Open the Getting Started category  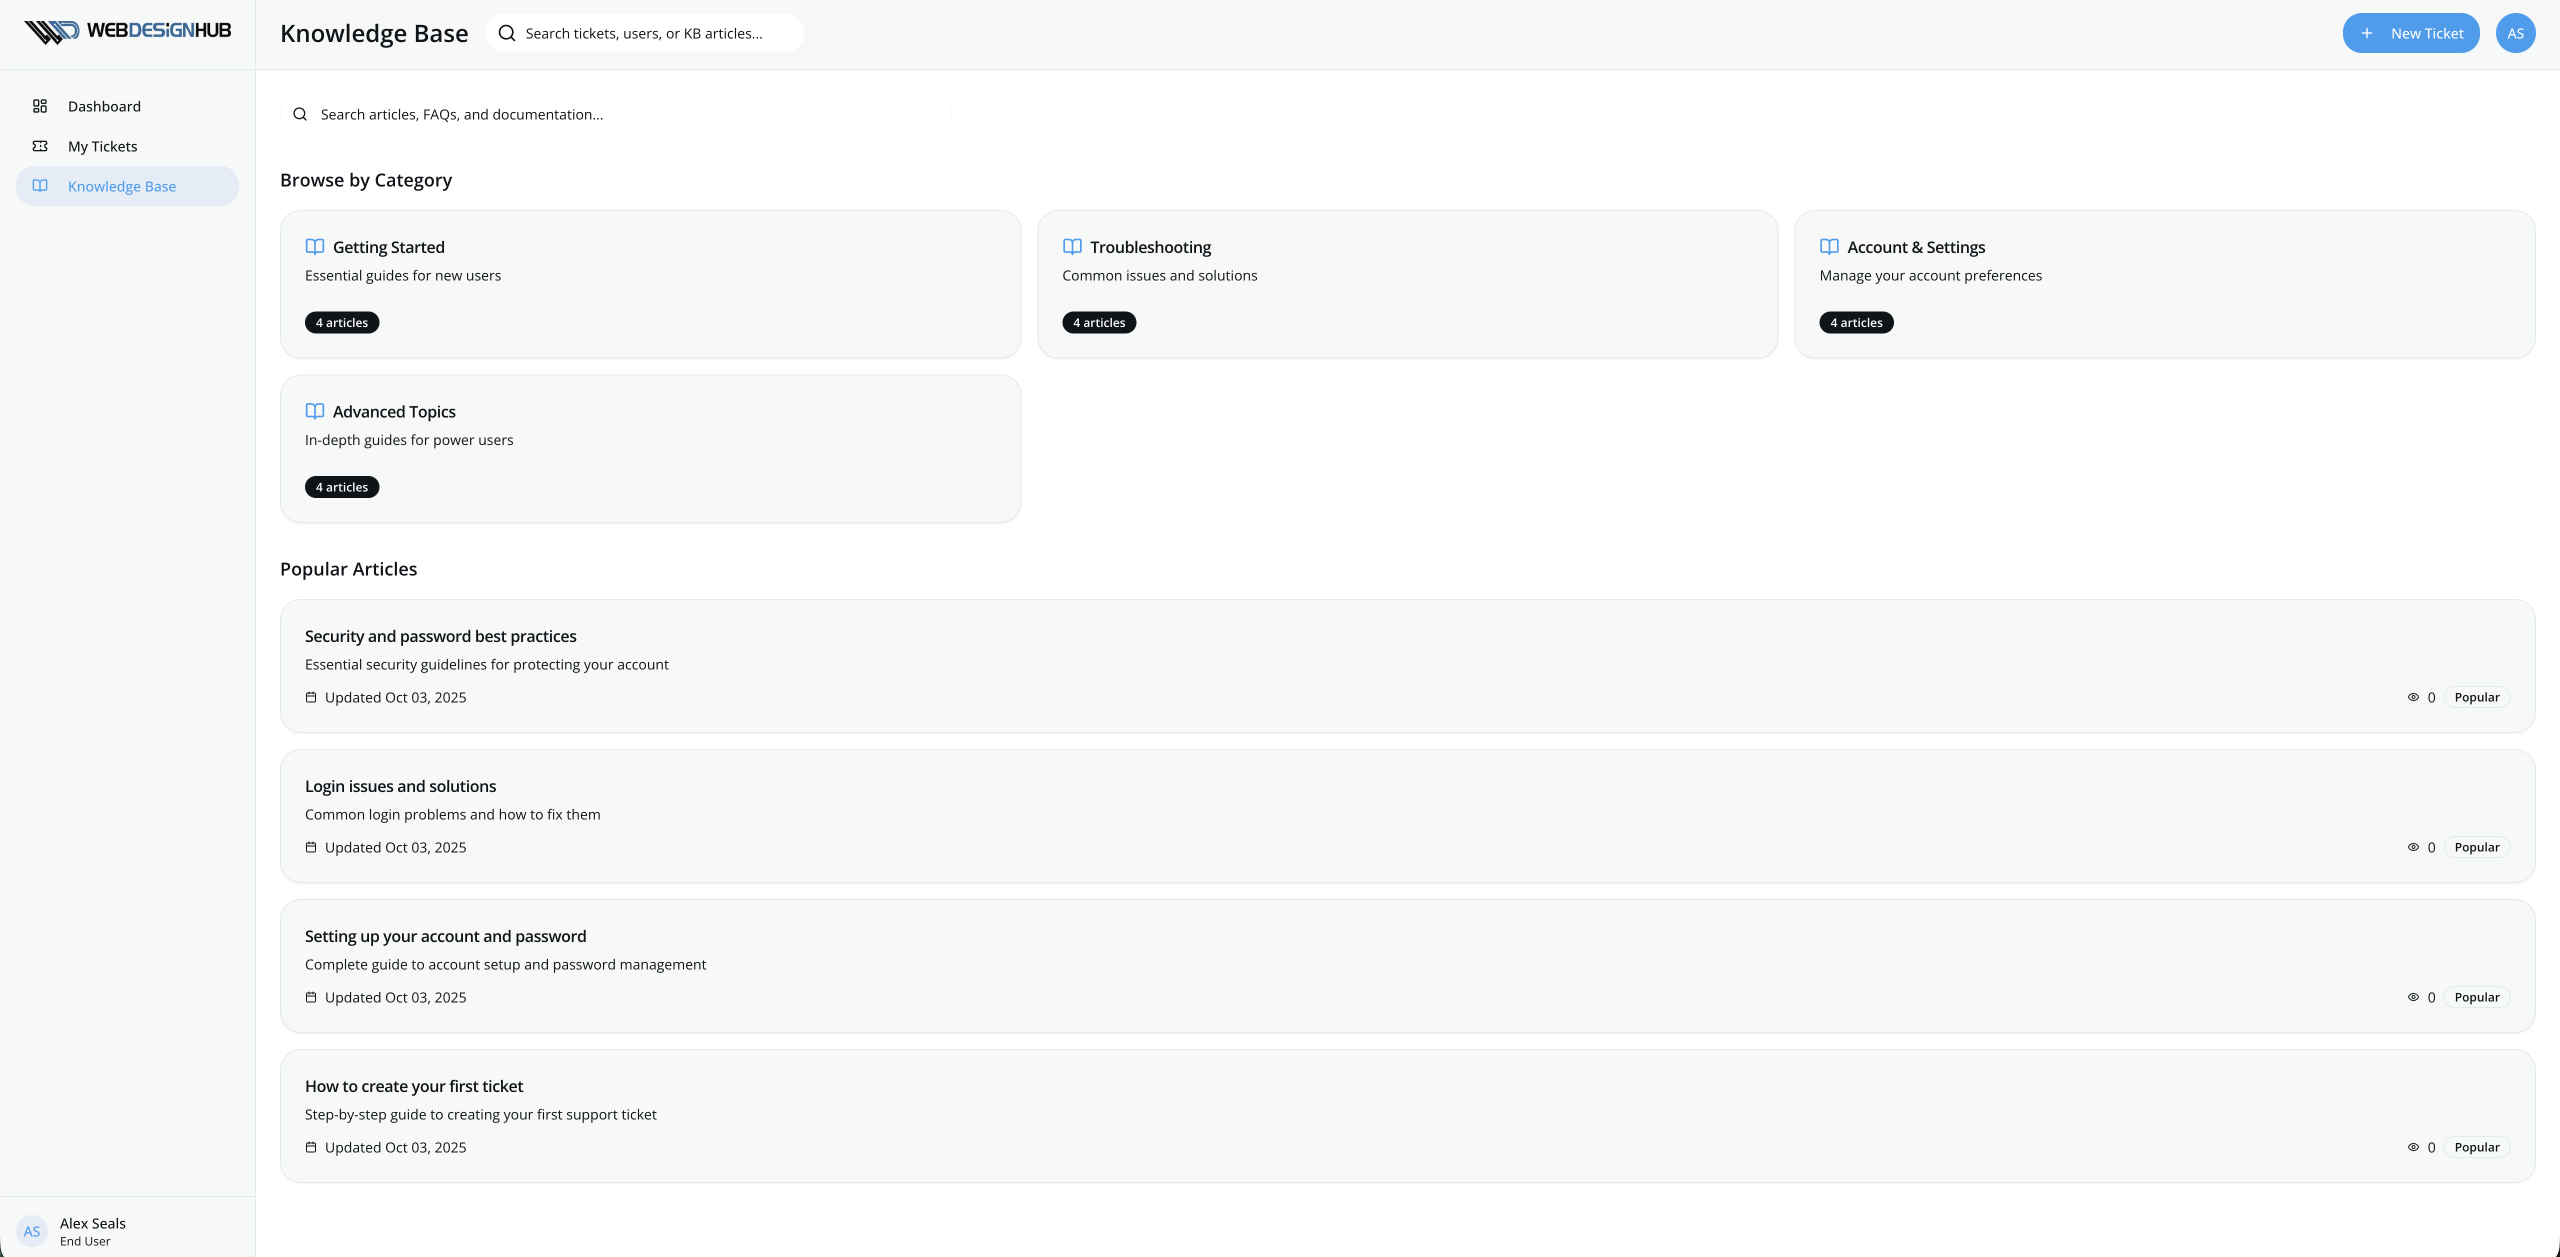point(650,284)
